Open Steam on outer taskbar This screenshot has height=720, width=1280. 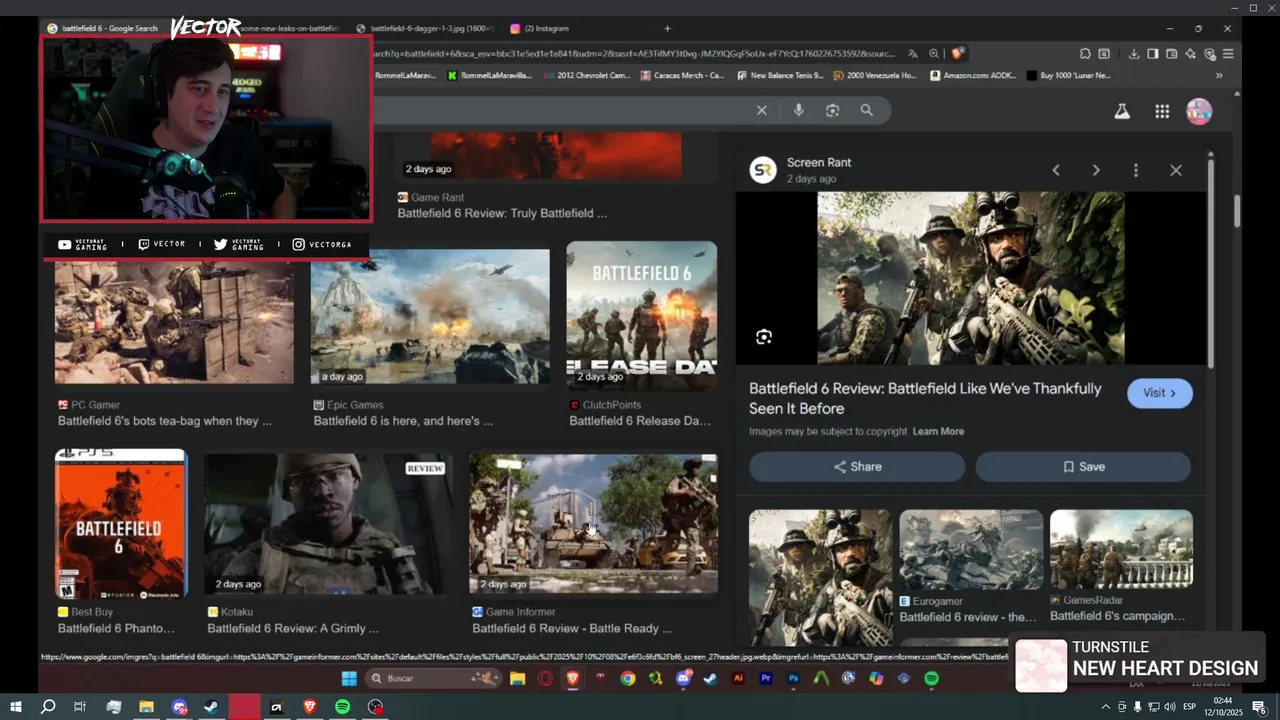click(212, 707)
